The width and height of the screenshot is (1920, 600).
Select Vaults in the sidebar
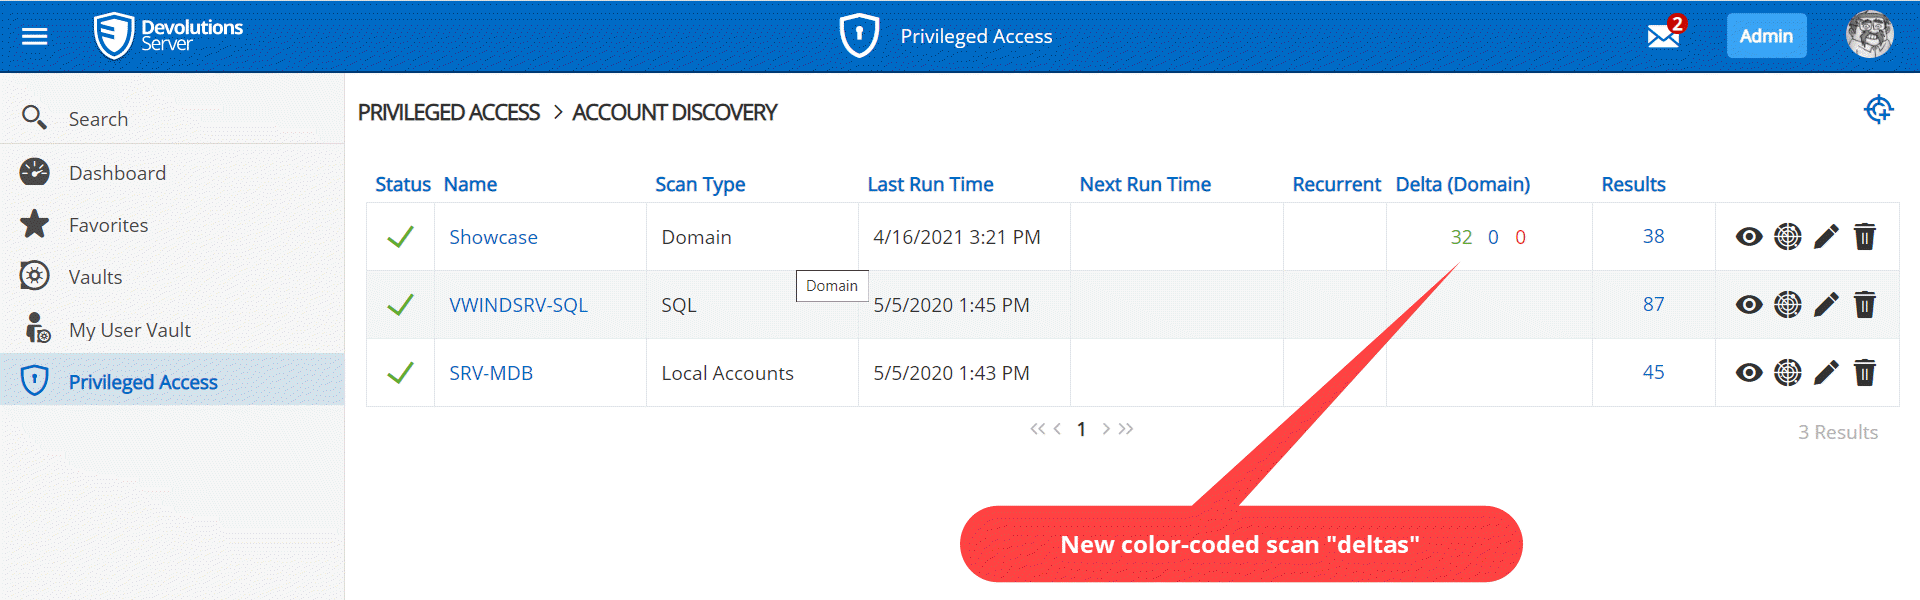click(95, 277)
